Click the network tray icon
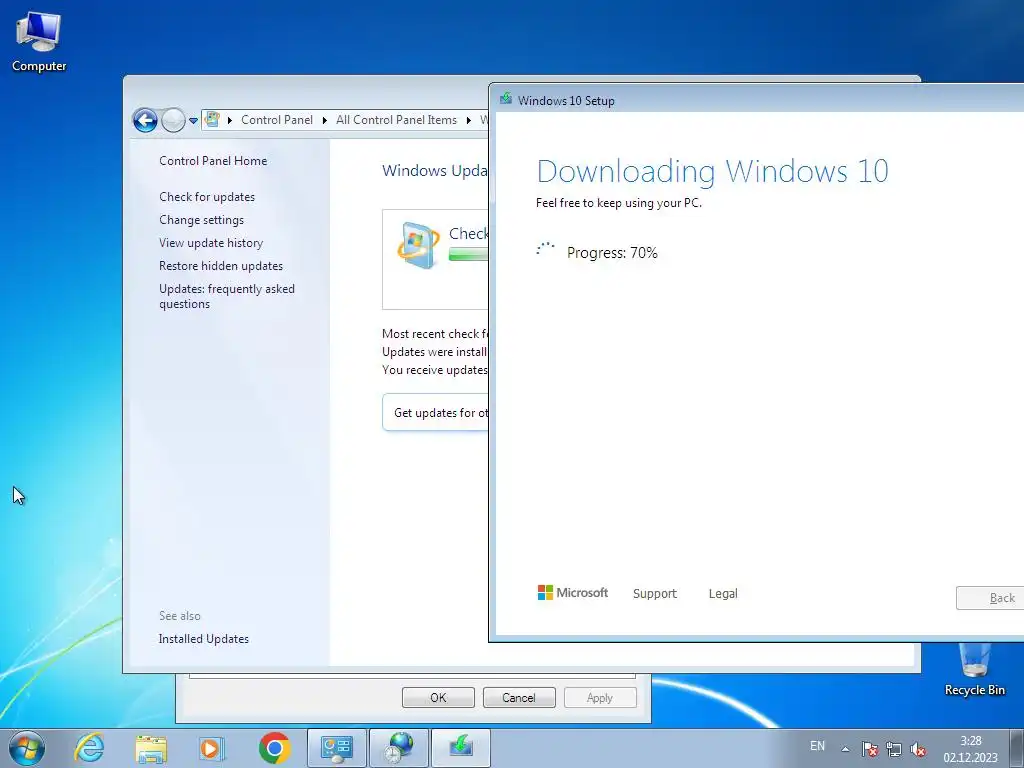The image size is (1024, 768). click(894, 749)
